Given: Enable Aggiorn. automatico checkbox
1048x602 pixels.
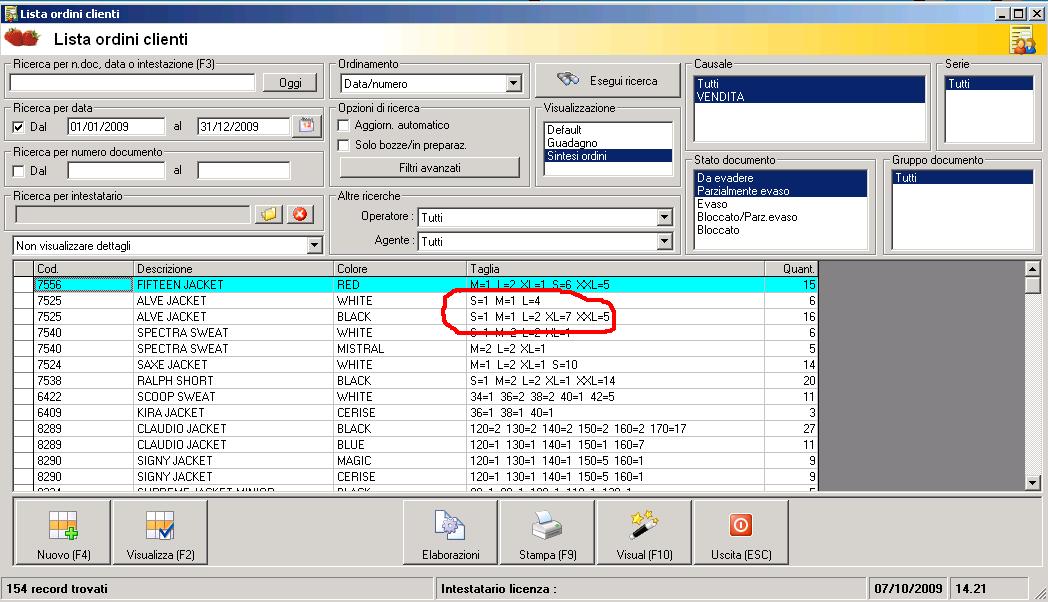Looking at the screenshot, I should (x=344, y=126).
